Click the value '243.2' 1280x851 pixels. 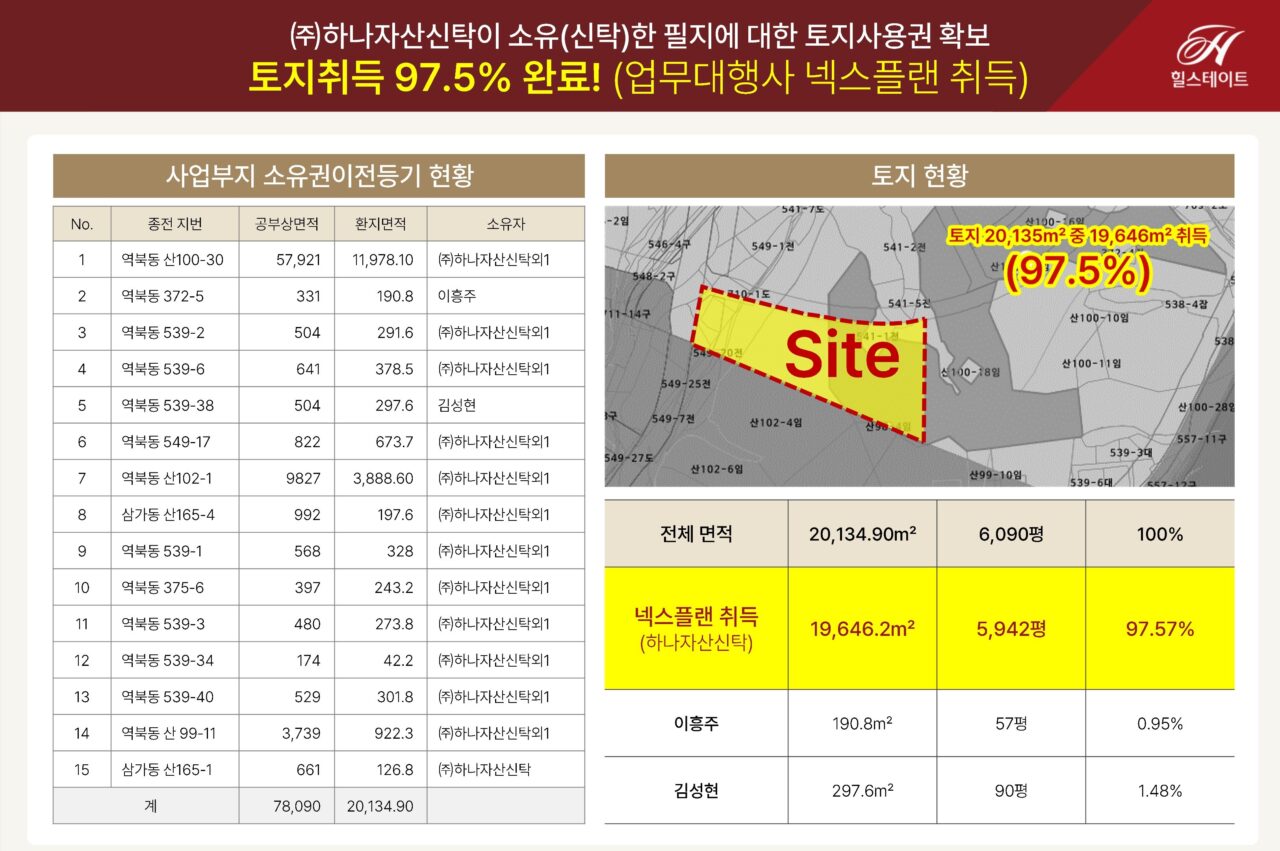395,587
